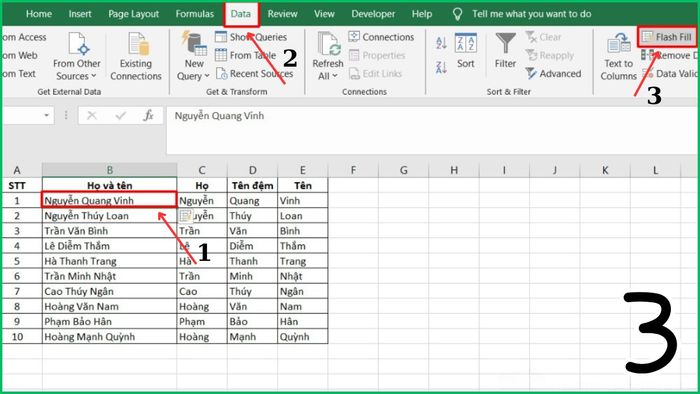Expand the New Query dropdown arrow

[207, 76]
